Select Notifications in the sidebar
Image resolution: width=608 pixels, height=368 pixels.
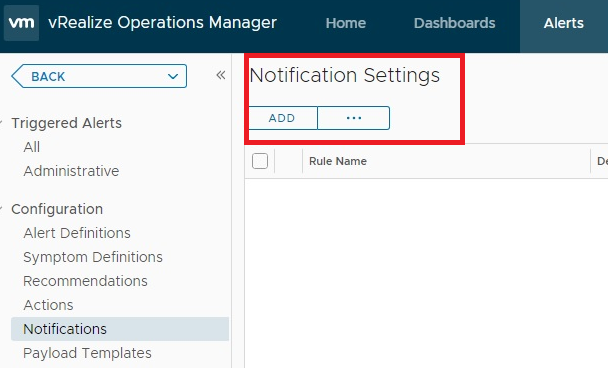click(x=120, y=329)
